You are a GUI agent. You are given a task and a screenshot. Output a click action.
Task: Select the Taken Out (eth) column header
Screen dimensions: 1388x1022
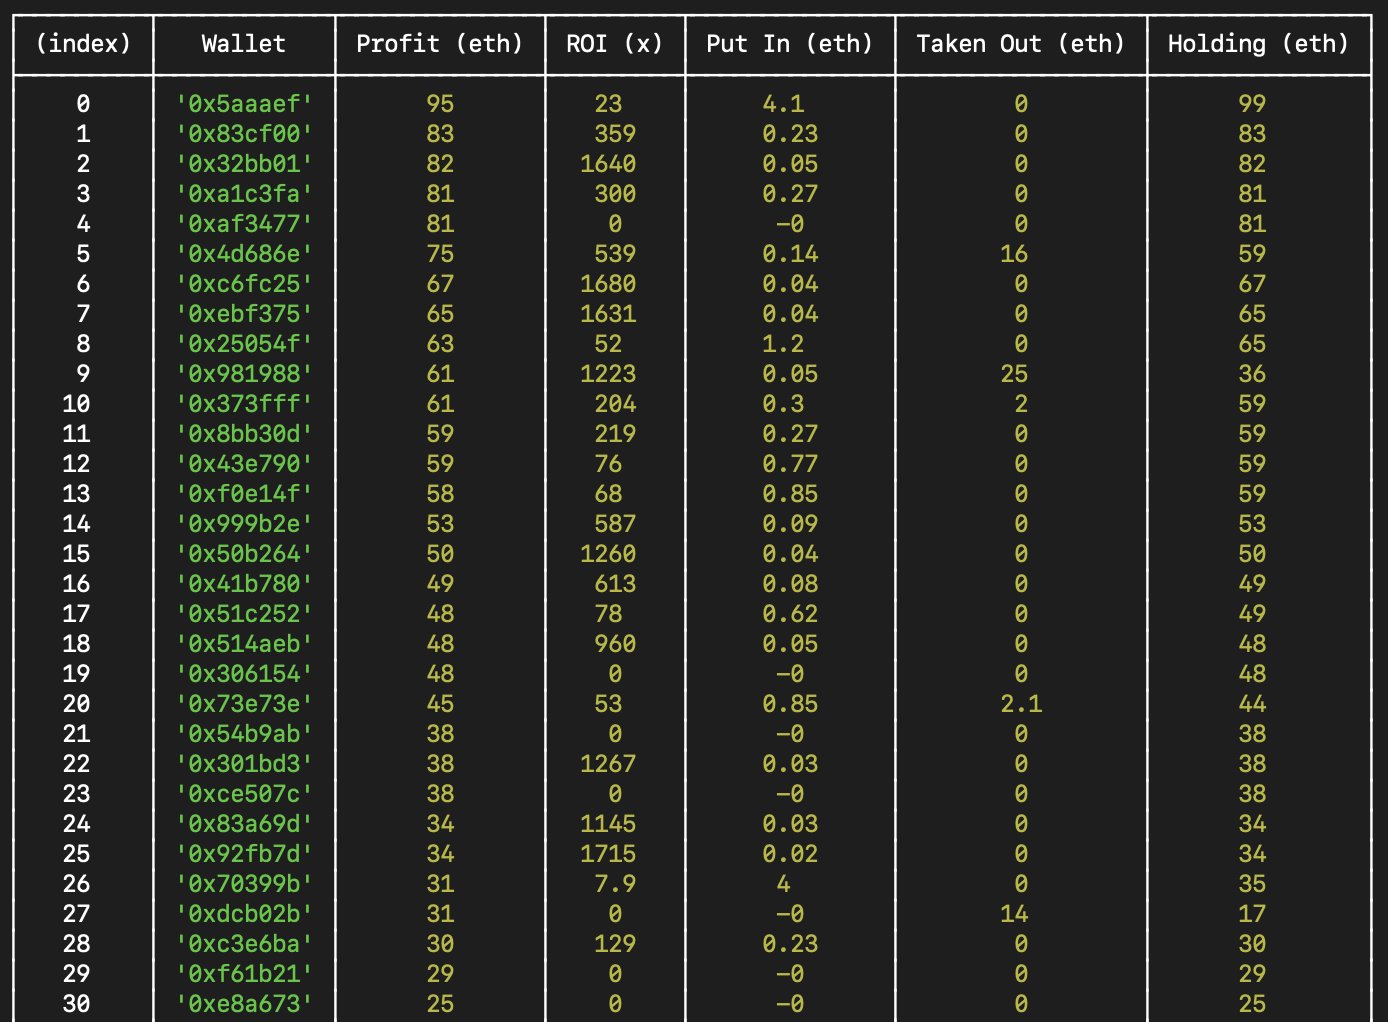point(1020,44)
